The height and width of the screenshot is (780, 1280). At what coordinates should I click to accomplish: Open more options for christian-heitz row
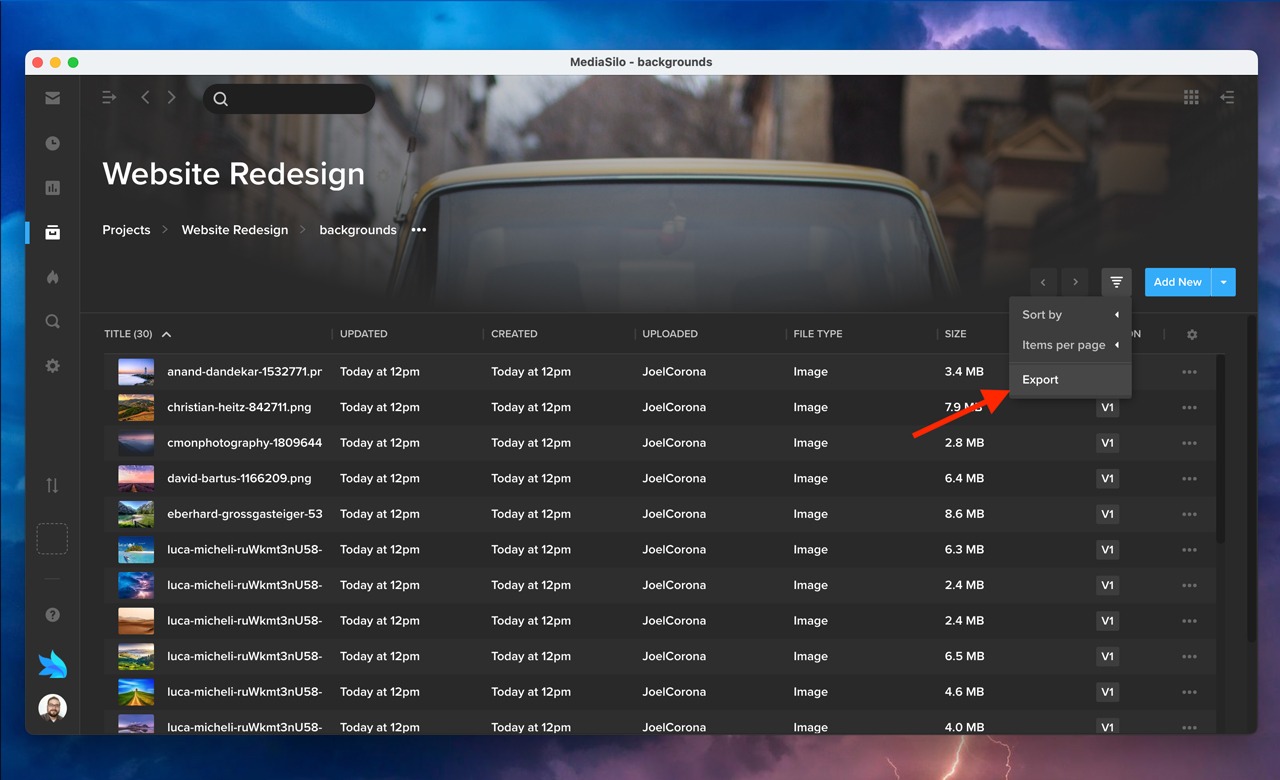pos(1189,408)
